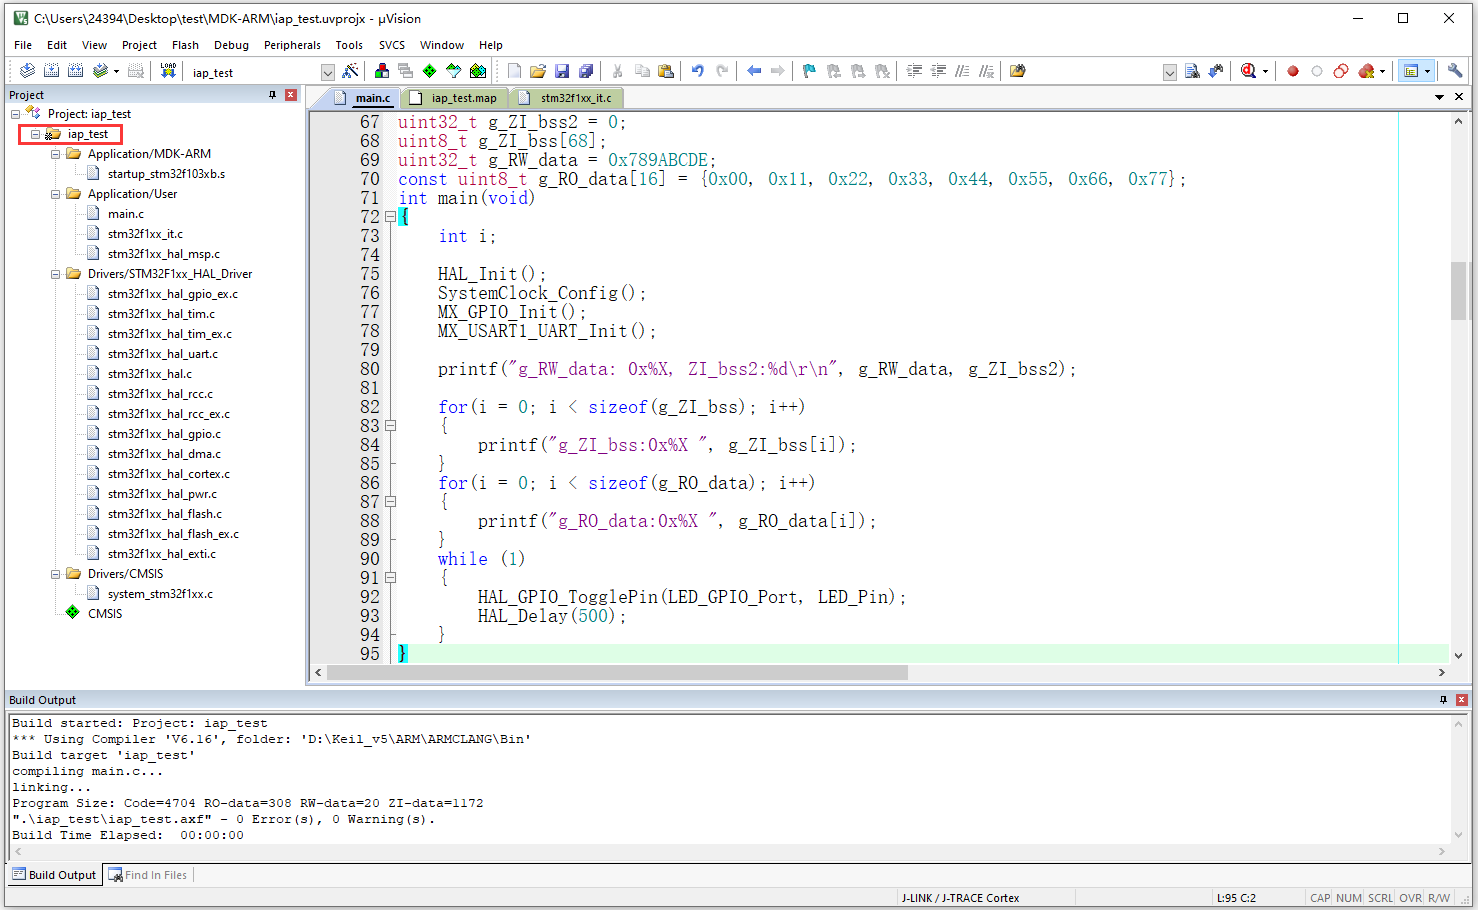
Task: Open the iap_test target selection dropdown
Action: (x=327, y=72)
